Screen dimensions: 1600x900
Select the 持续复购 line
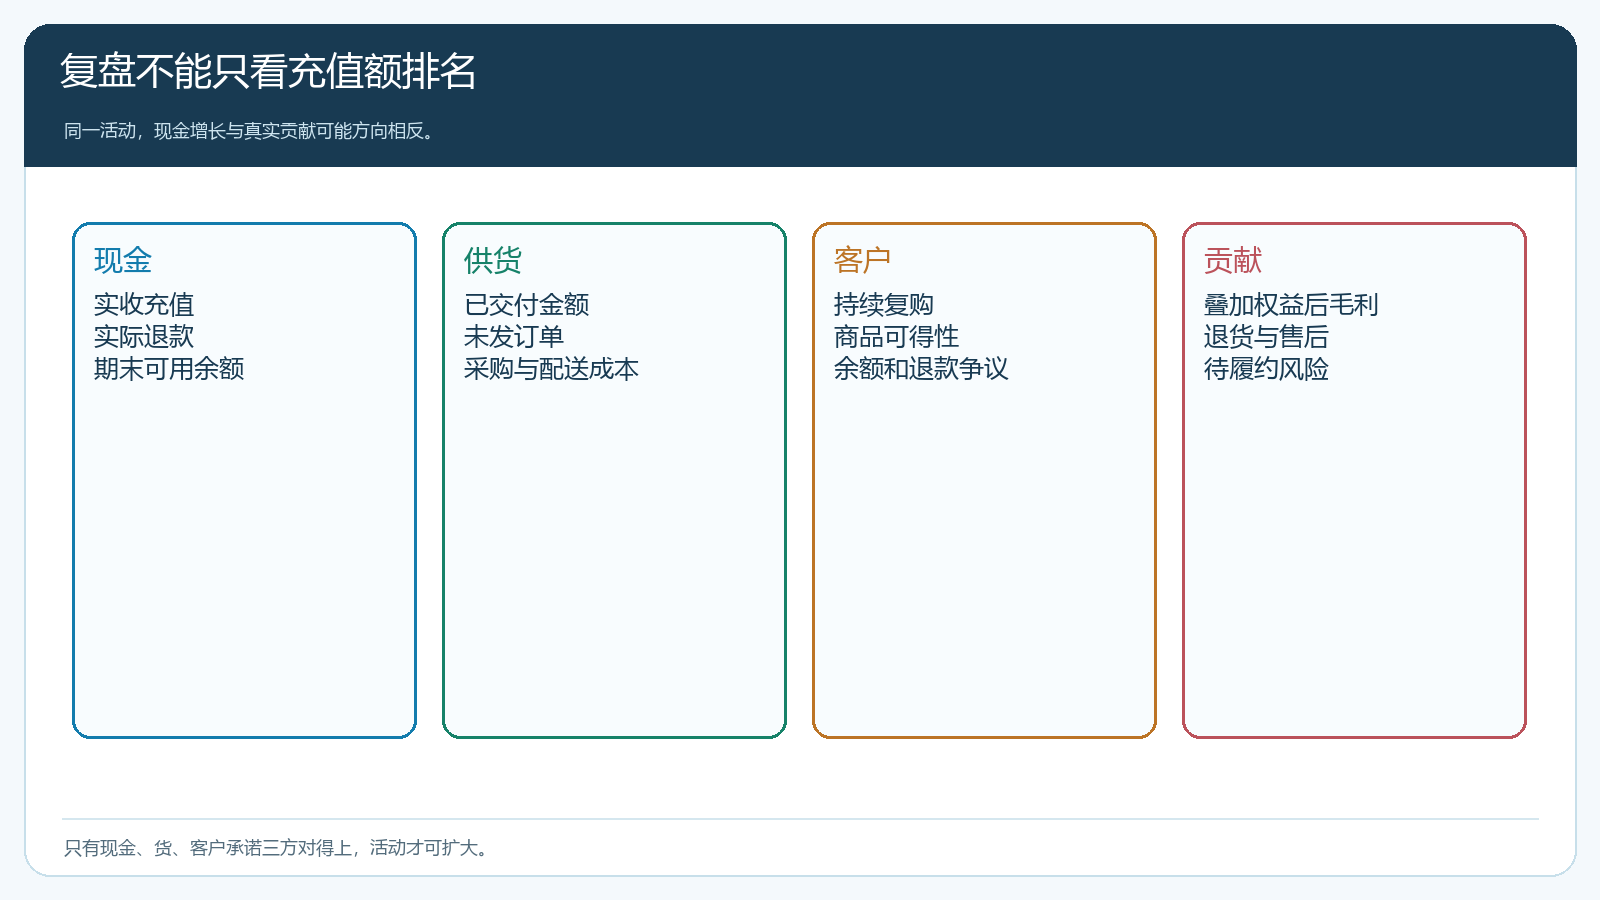click(x=884, y=304)
